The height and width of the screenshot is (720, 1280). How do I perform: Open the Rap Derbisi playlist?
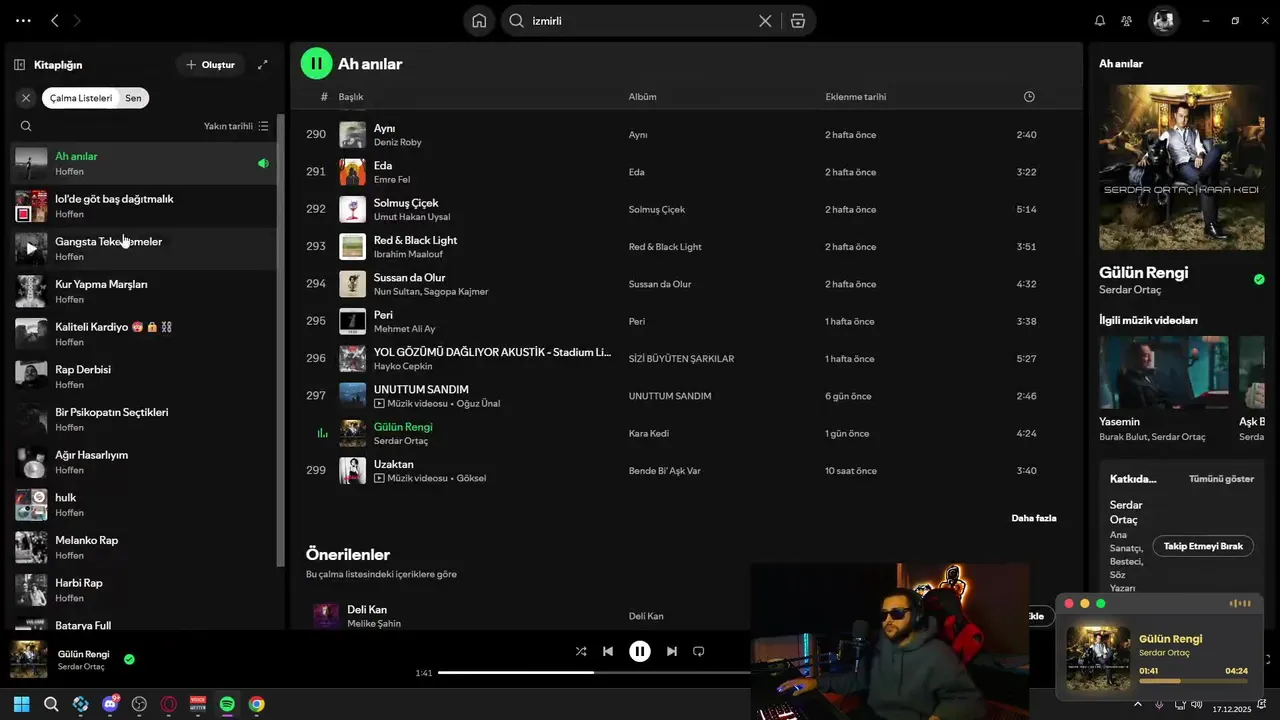point(145,376)
